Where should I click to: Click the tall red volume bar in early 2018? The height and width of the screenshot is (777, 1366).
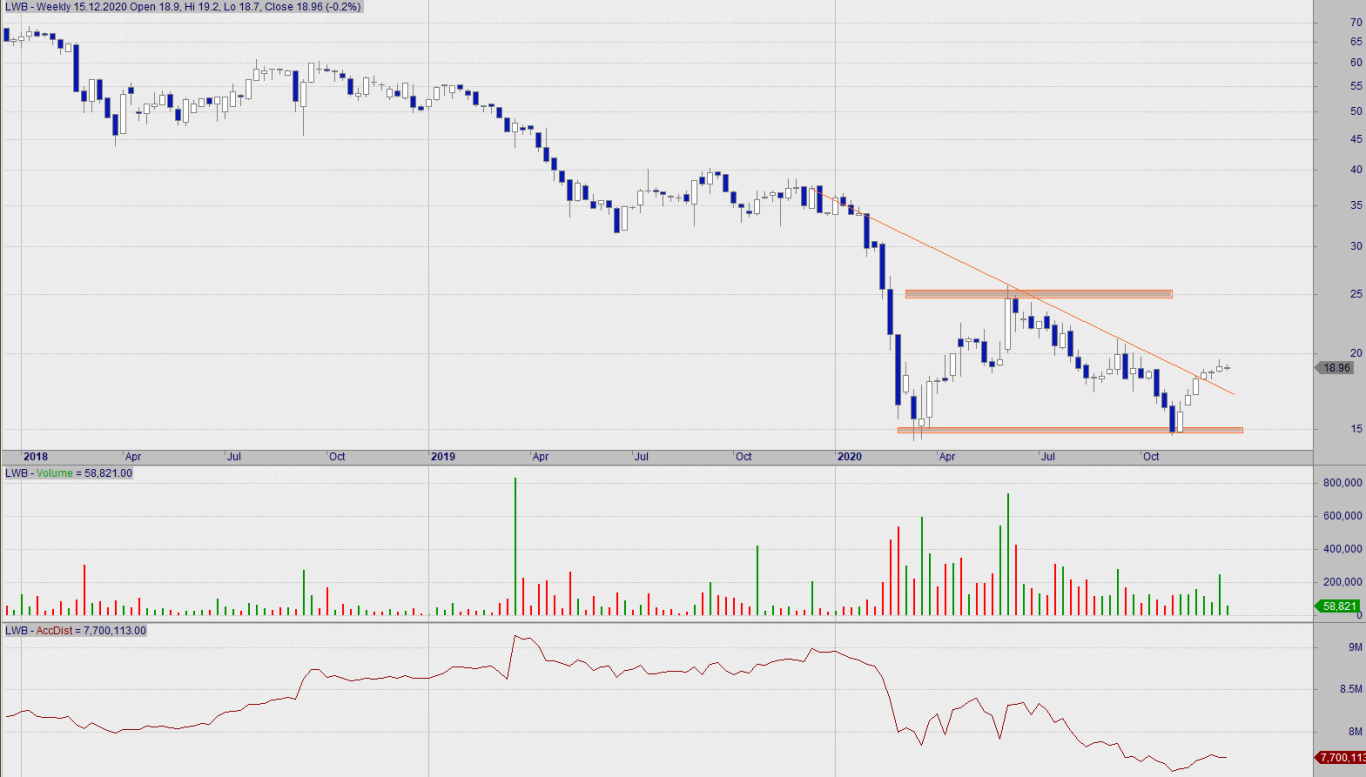click(84, 590)
